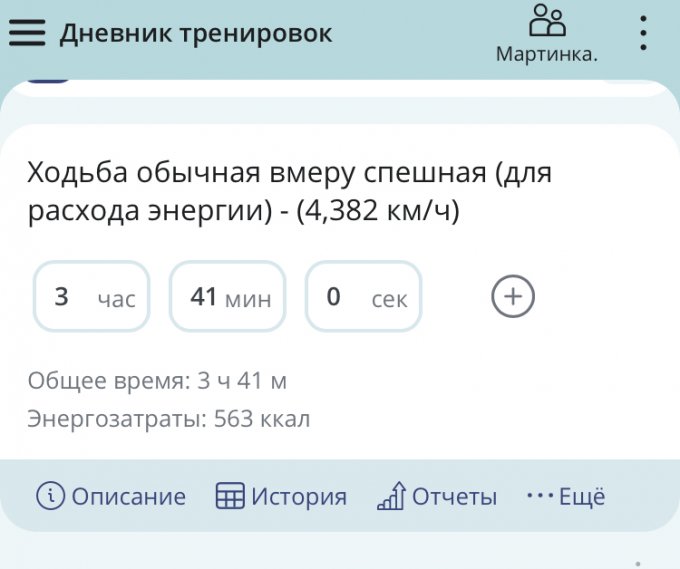Open the vertical three-dot options menu
Image resolution: width=680 pixels, height=569 pixels.
pyautogui.click(x=643, y=33)
